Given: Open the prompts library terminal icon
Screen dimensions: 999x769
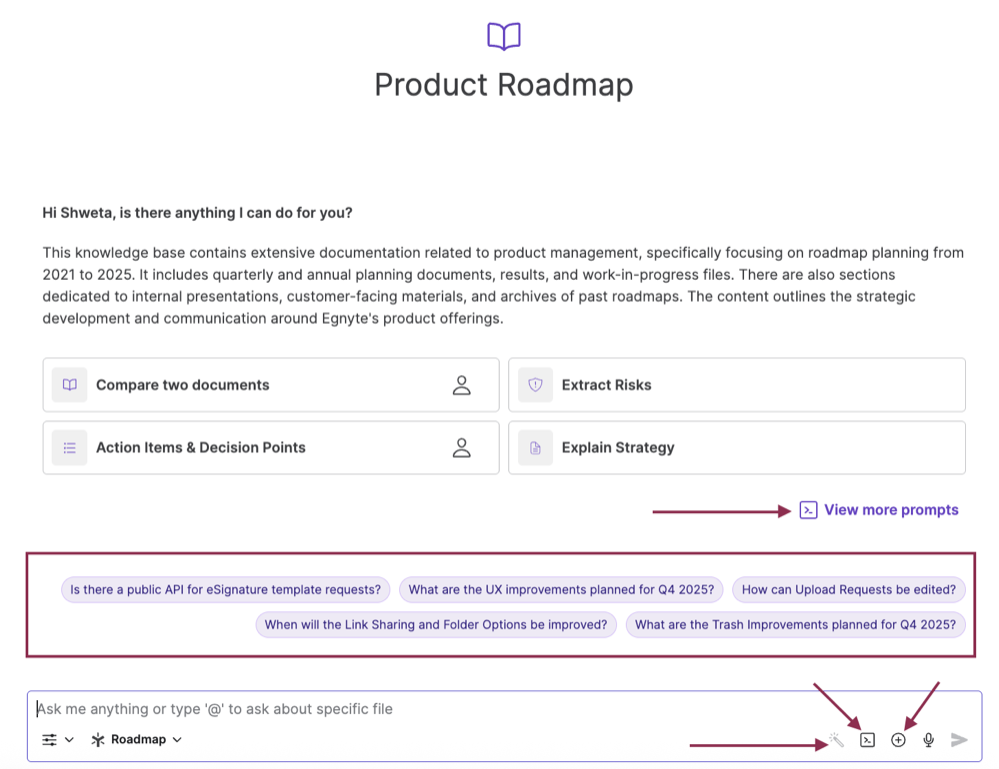Looking at the screenshot, I should 866,740.
